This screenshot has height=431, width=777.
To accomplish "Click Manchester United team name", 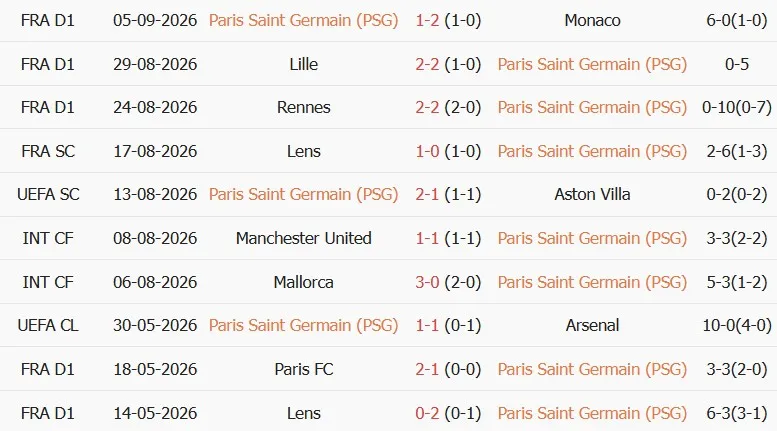I will click(303, 238).
